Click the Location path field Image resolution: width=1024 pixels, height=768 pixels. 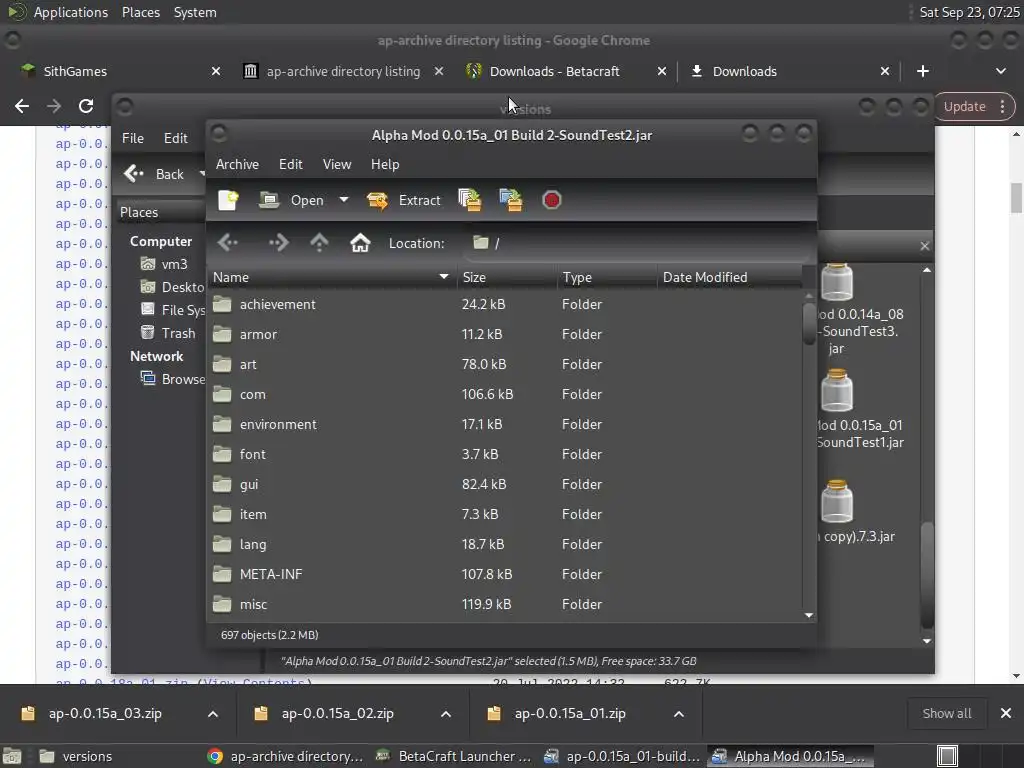pos(637,243)
